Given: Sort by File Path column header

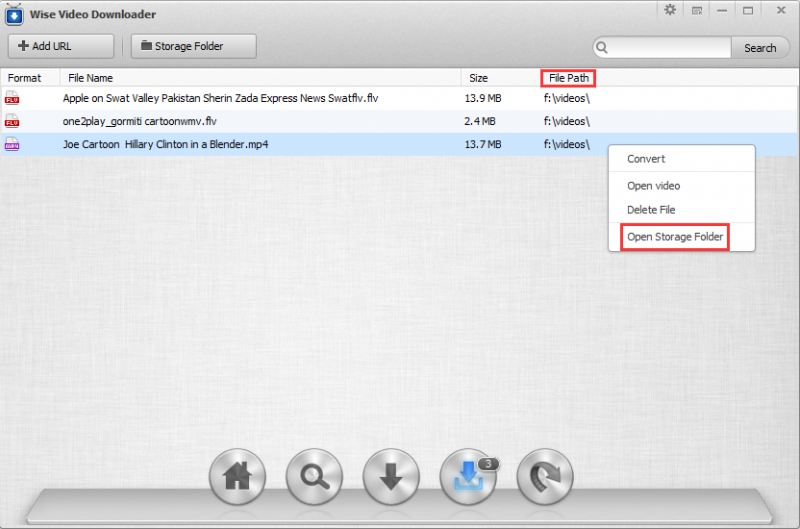Looking at the screenshot, I should point(568,78).
